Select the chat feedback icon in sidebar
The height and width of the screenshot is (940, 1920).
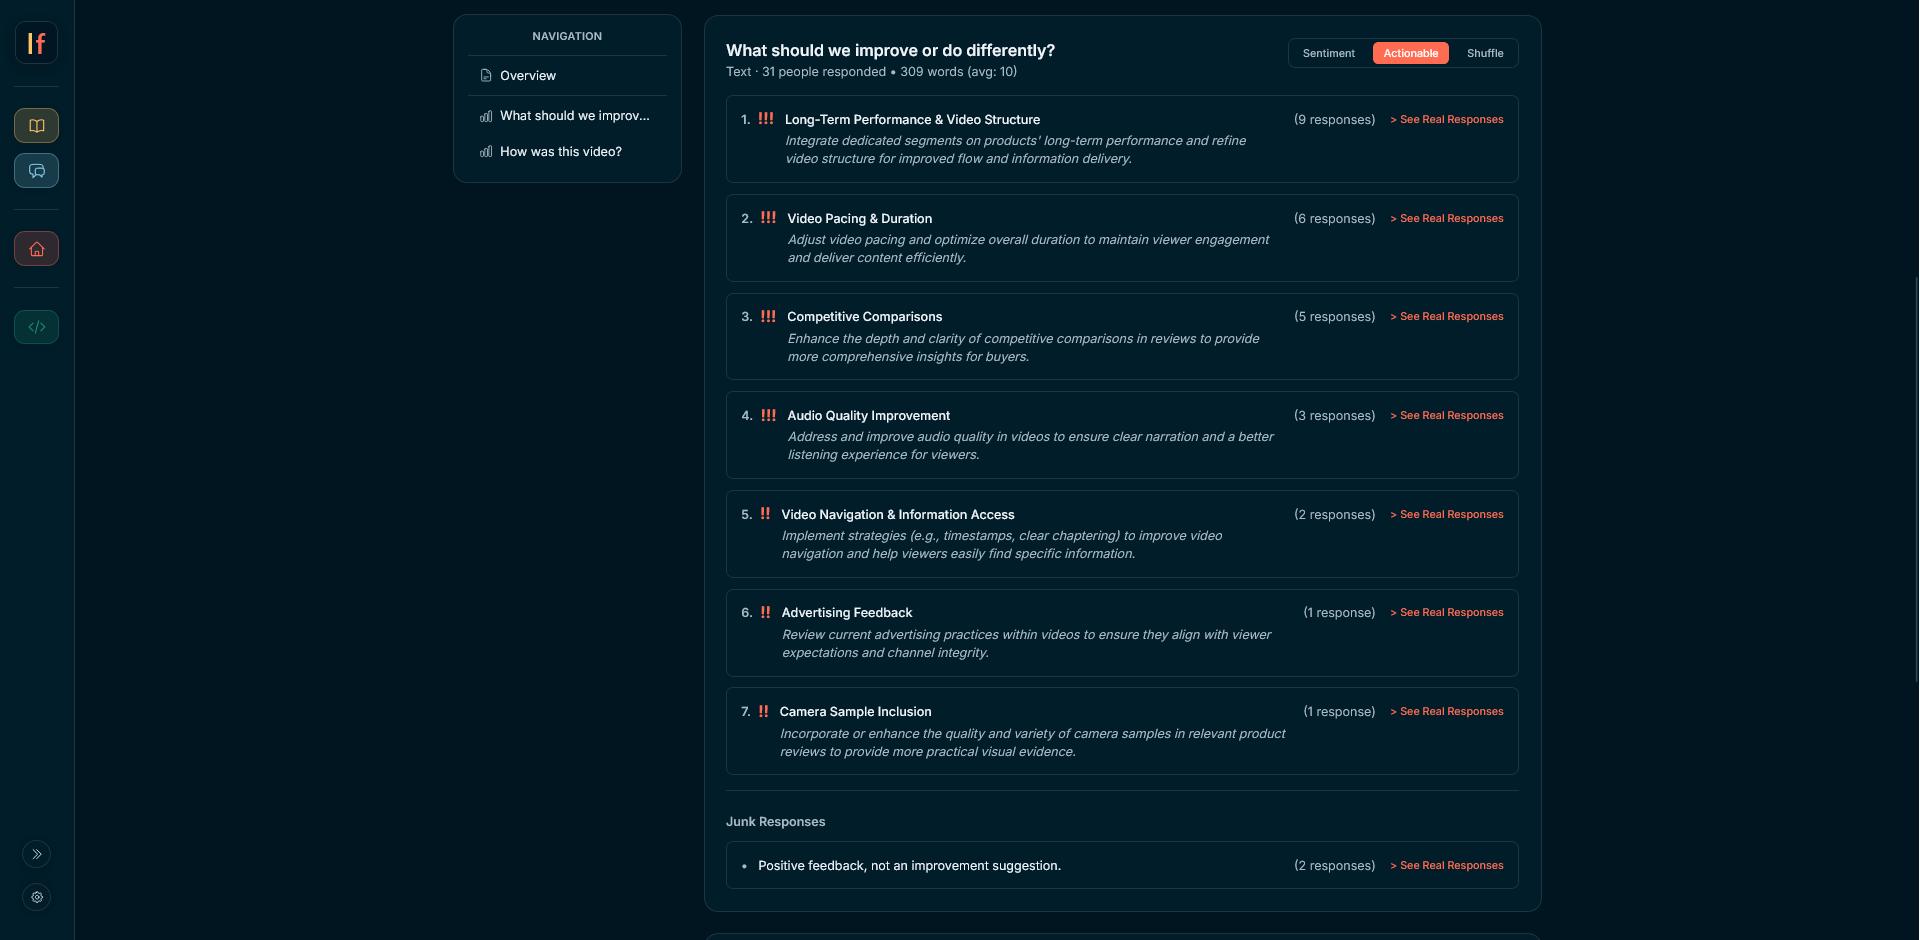pyautogui.click(x=36, y=170)
